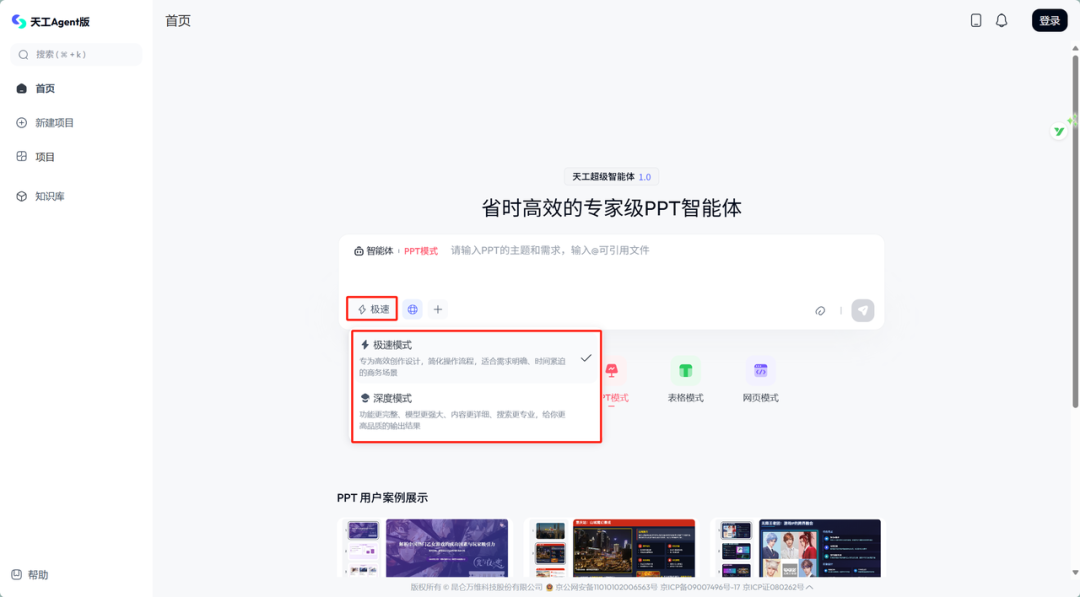This screenshot has height=597, width=1080.
Task: Click the 新建项目 plus circle icon
Action: point(21,123)
